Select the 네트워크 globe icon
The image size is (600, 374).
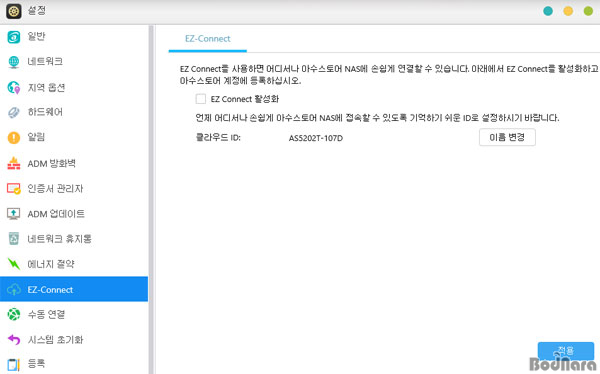coord(14,62)
